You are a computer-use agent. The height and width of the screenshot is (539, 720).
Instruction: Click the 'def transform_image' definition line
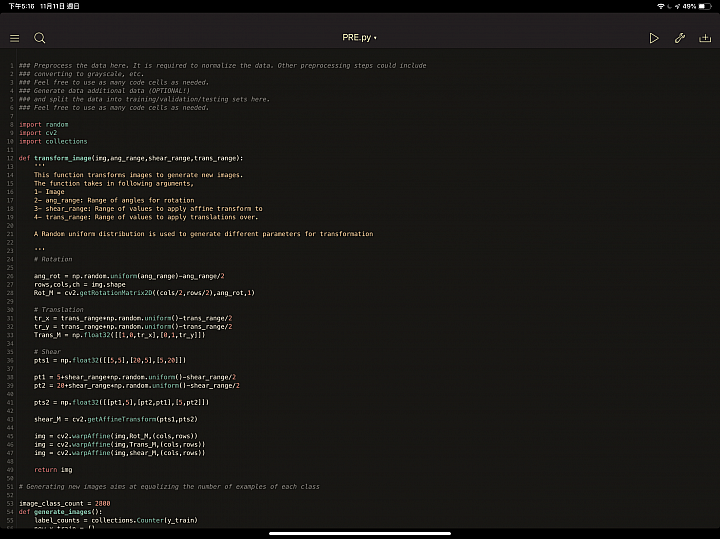point(131,158)
